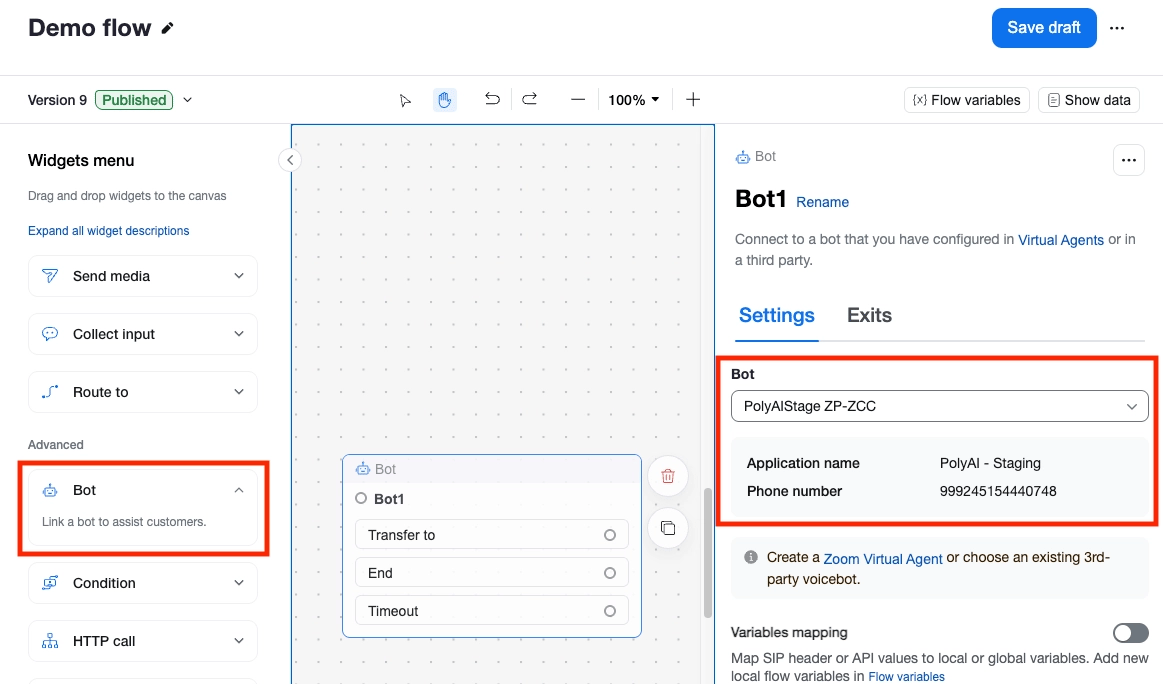Click the Route to widget icon
The image size is (1163, 684).
tap(50, 392)
